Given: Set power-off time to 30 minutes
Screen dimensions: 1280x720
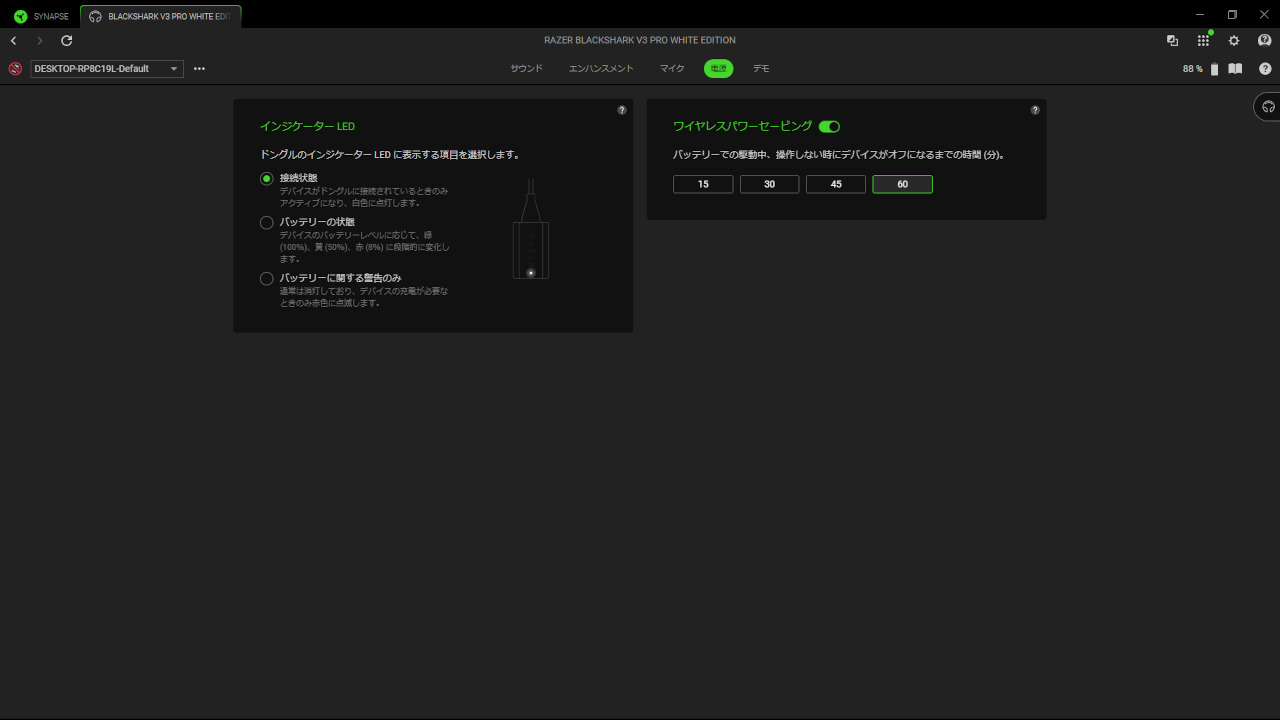Looking at the screenshot, I should [x=770, y=184].
